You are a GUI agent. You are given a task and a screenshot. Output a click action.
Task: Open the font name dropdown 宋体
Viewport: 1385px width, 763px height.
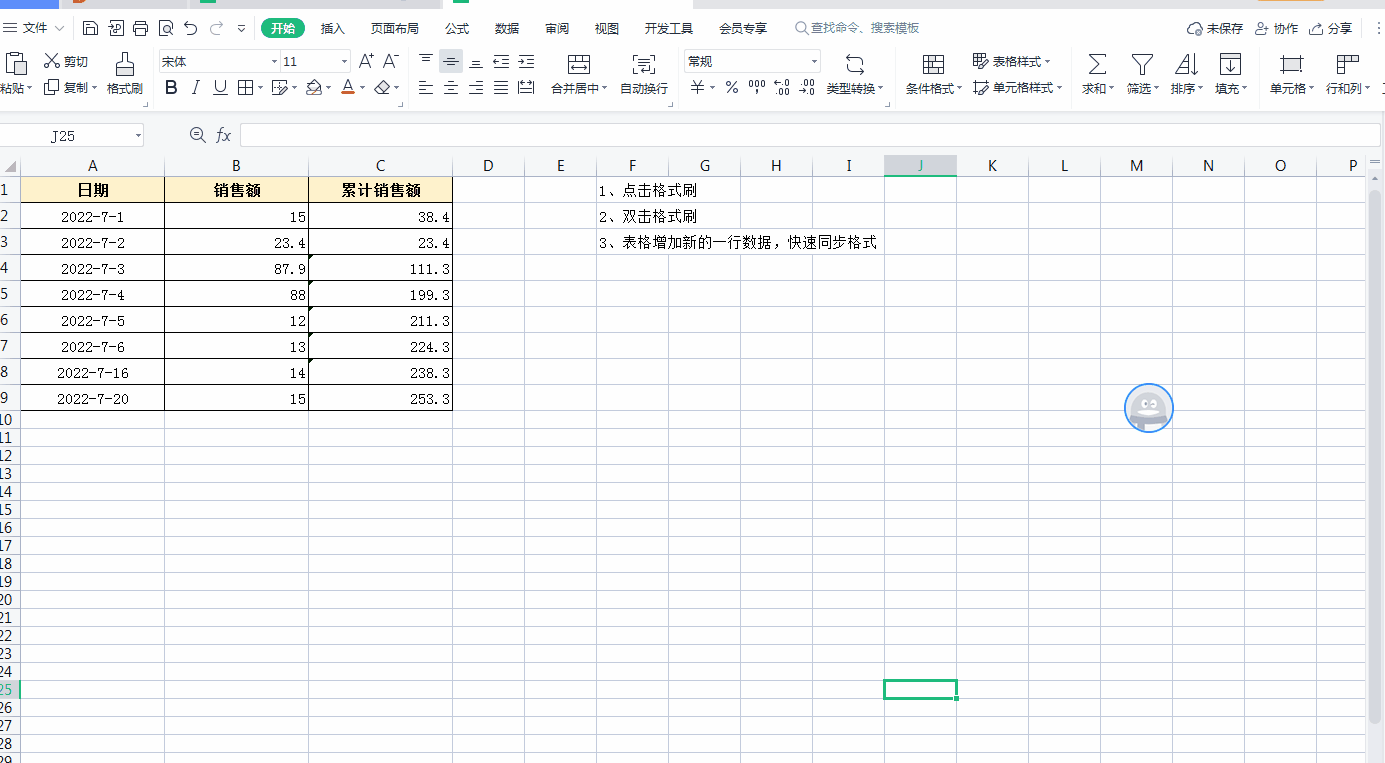(274, 62)
